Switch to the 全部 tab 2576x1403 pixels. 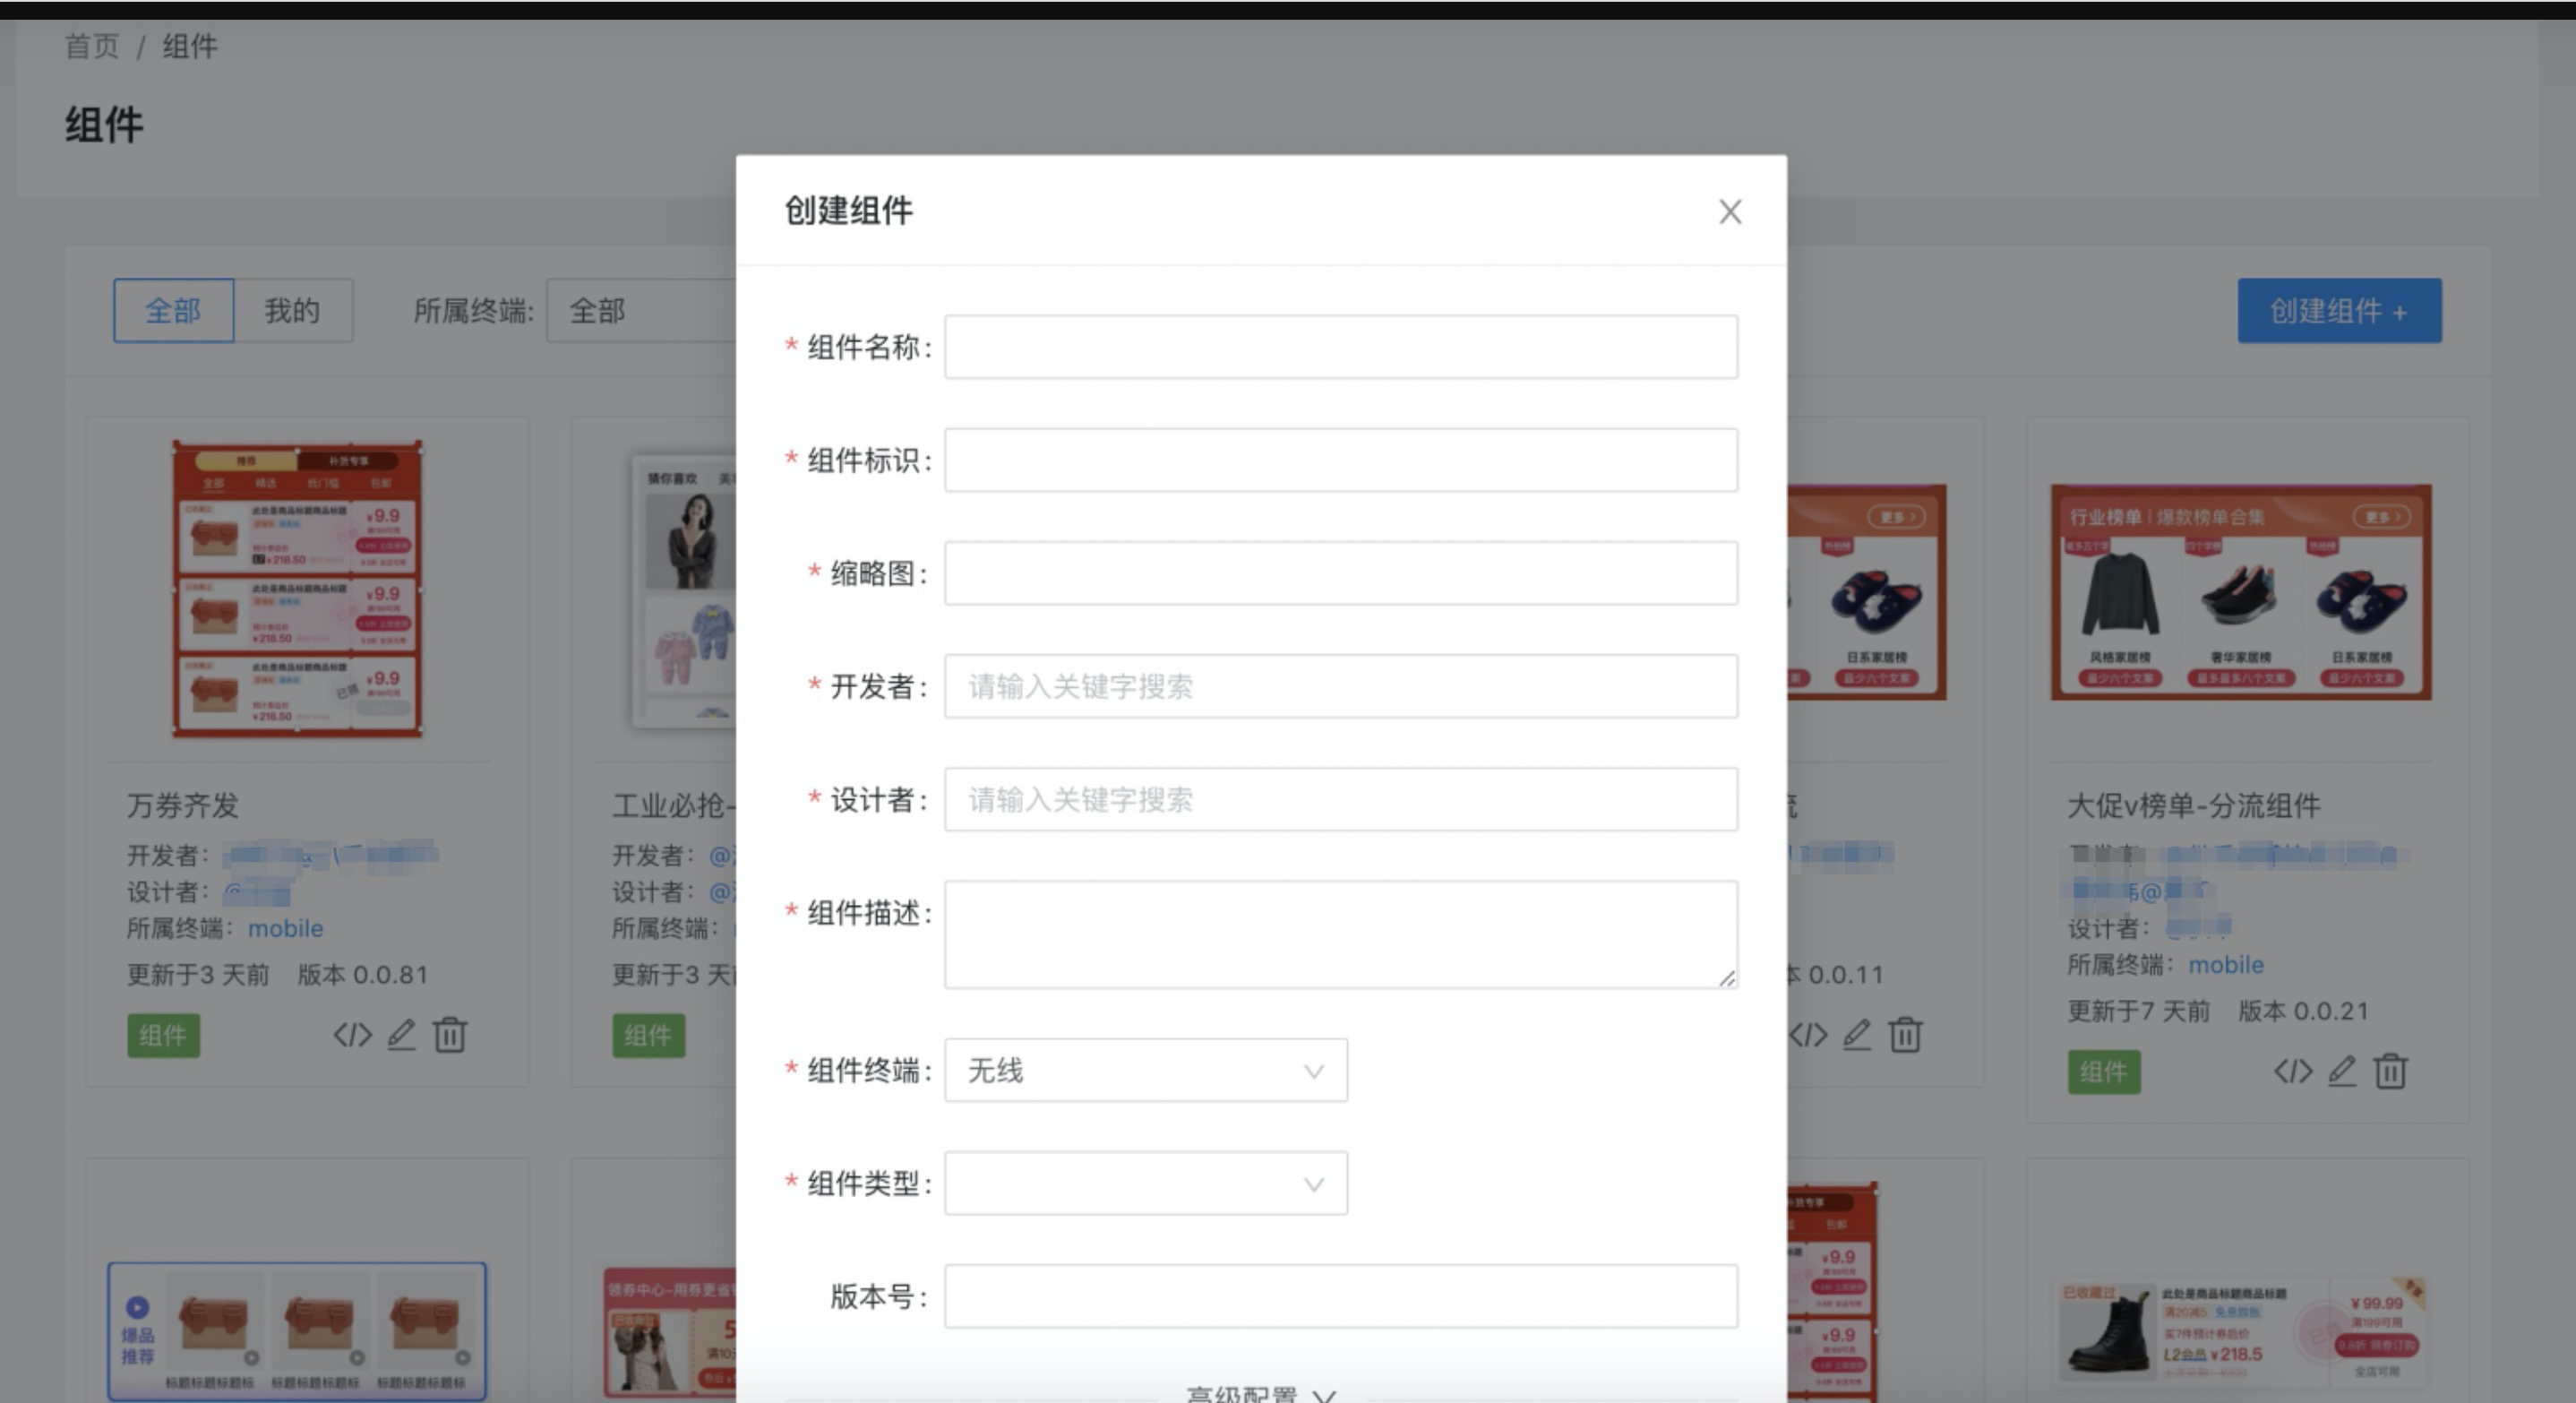173,311
